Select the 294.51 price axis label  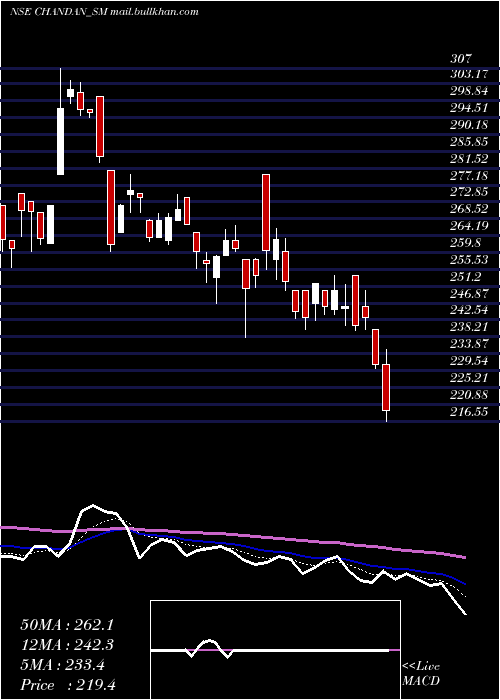(469, 108)
